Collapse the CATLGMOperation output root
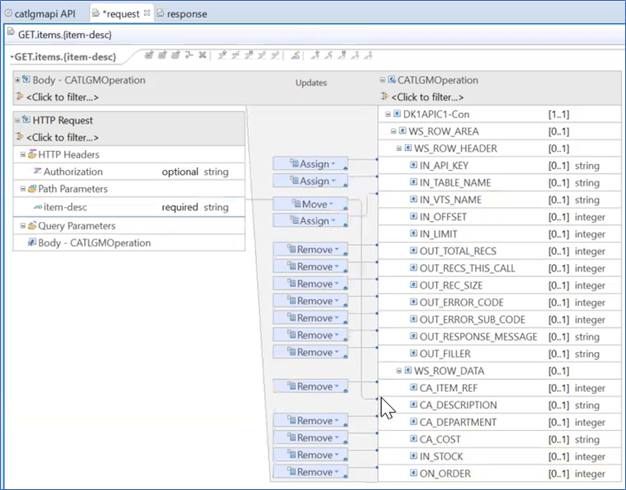Viewport: 626px width, 490px height. click(x=382, y=80)
